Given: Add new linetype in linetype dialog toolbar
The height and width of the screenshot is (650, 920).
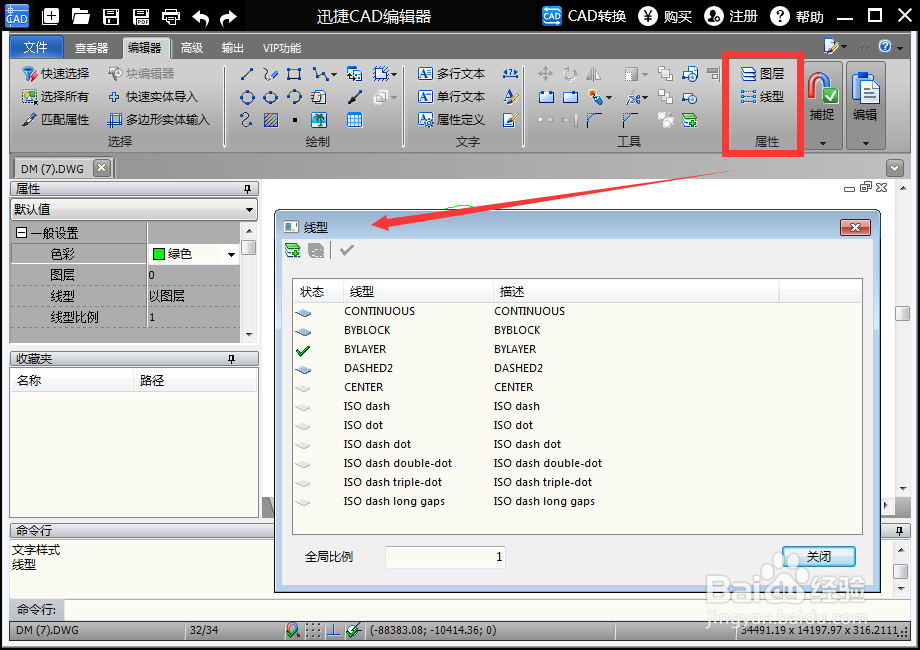Looking at the screenshot, I should (x=293, y=250).
